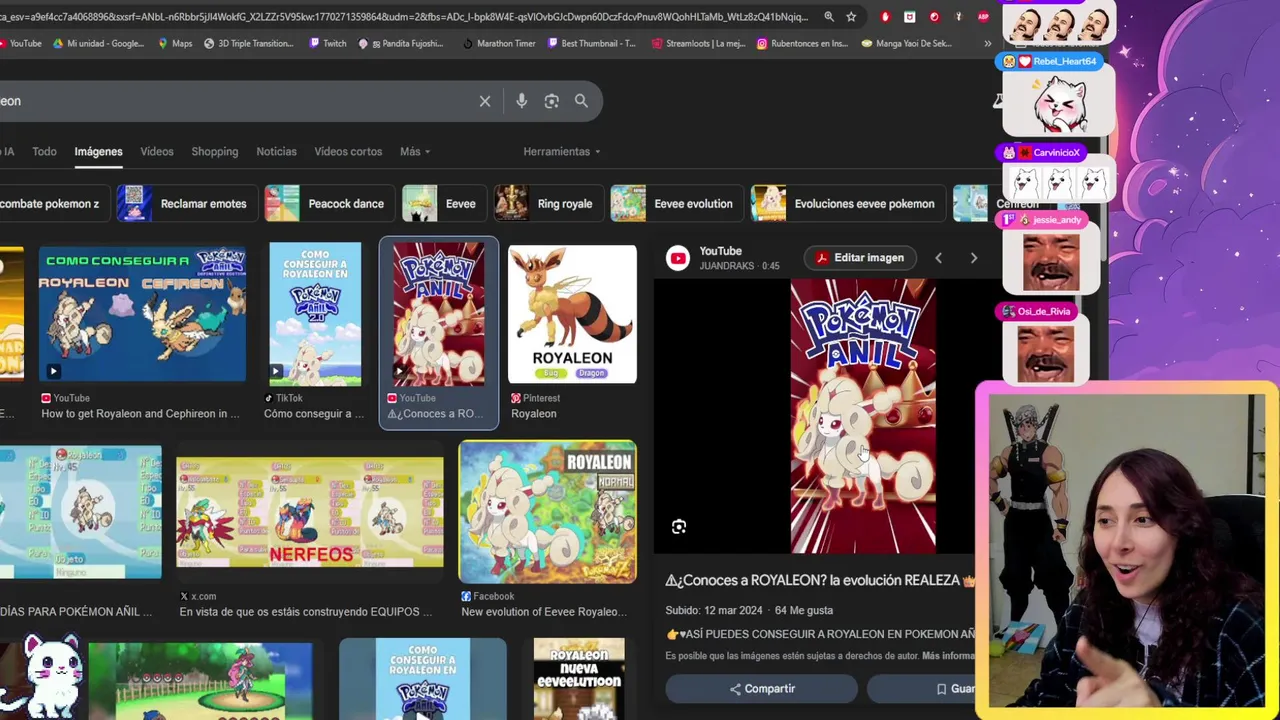
Task: Switch to the Shopping tab
Action: click(215, 152)
